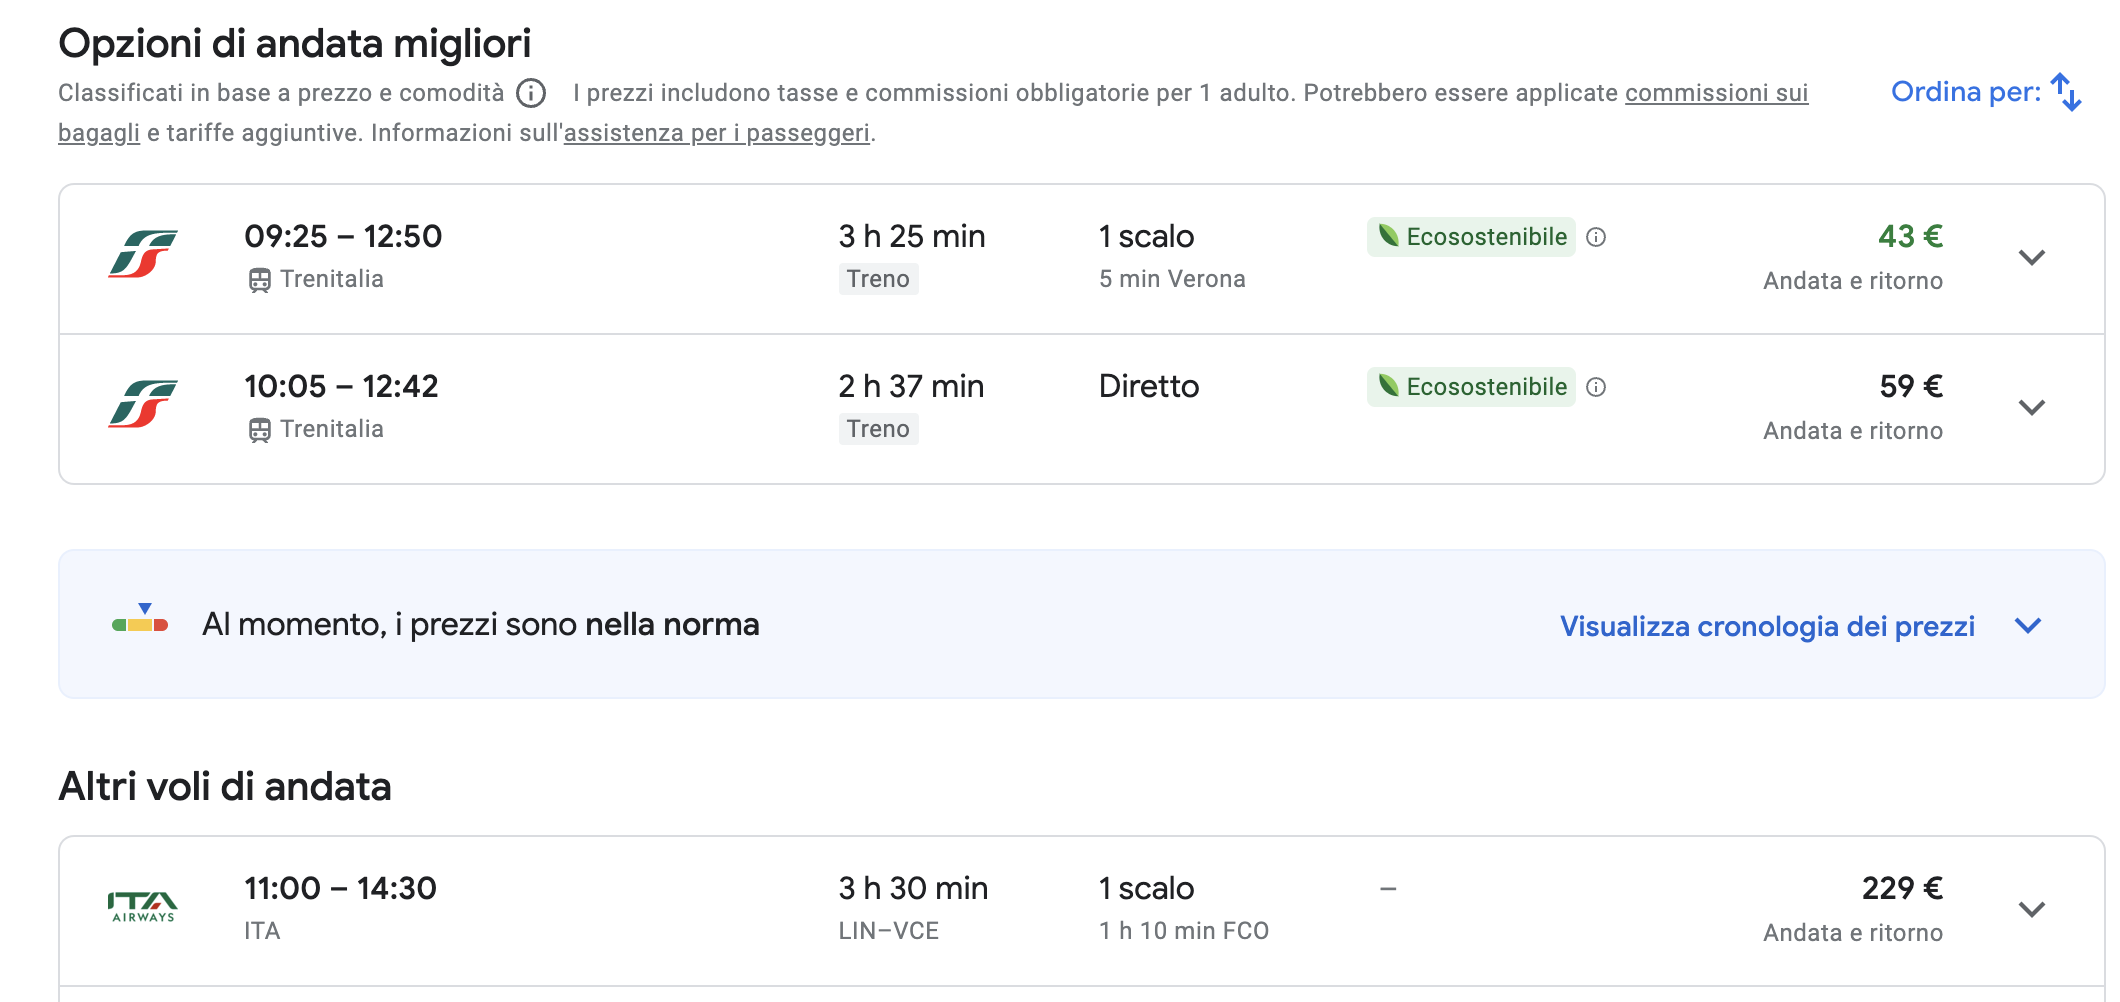
Task: Click the ranking info icon beside 'comodità'
Action: 531,93
